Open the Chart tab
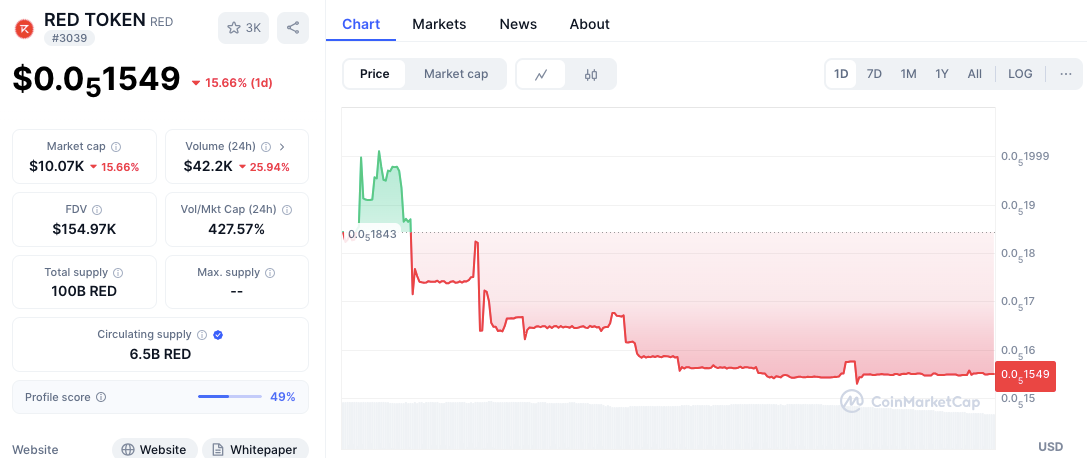Viewport: 1087px width, 458px height. [x=361, y=24]
